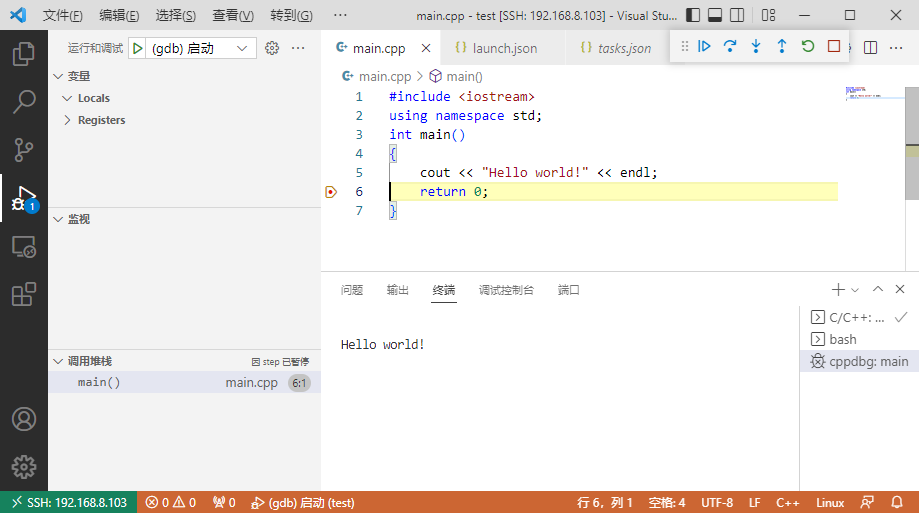
Task: Close the bottom panel
Action: (x=900, y=289)
